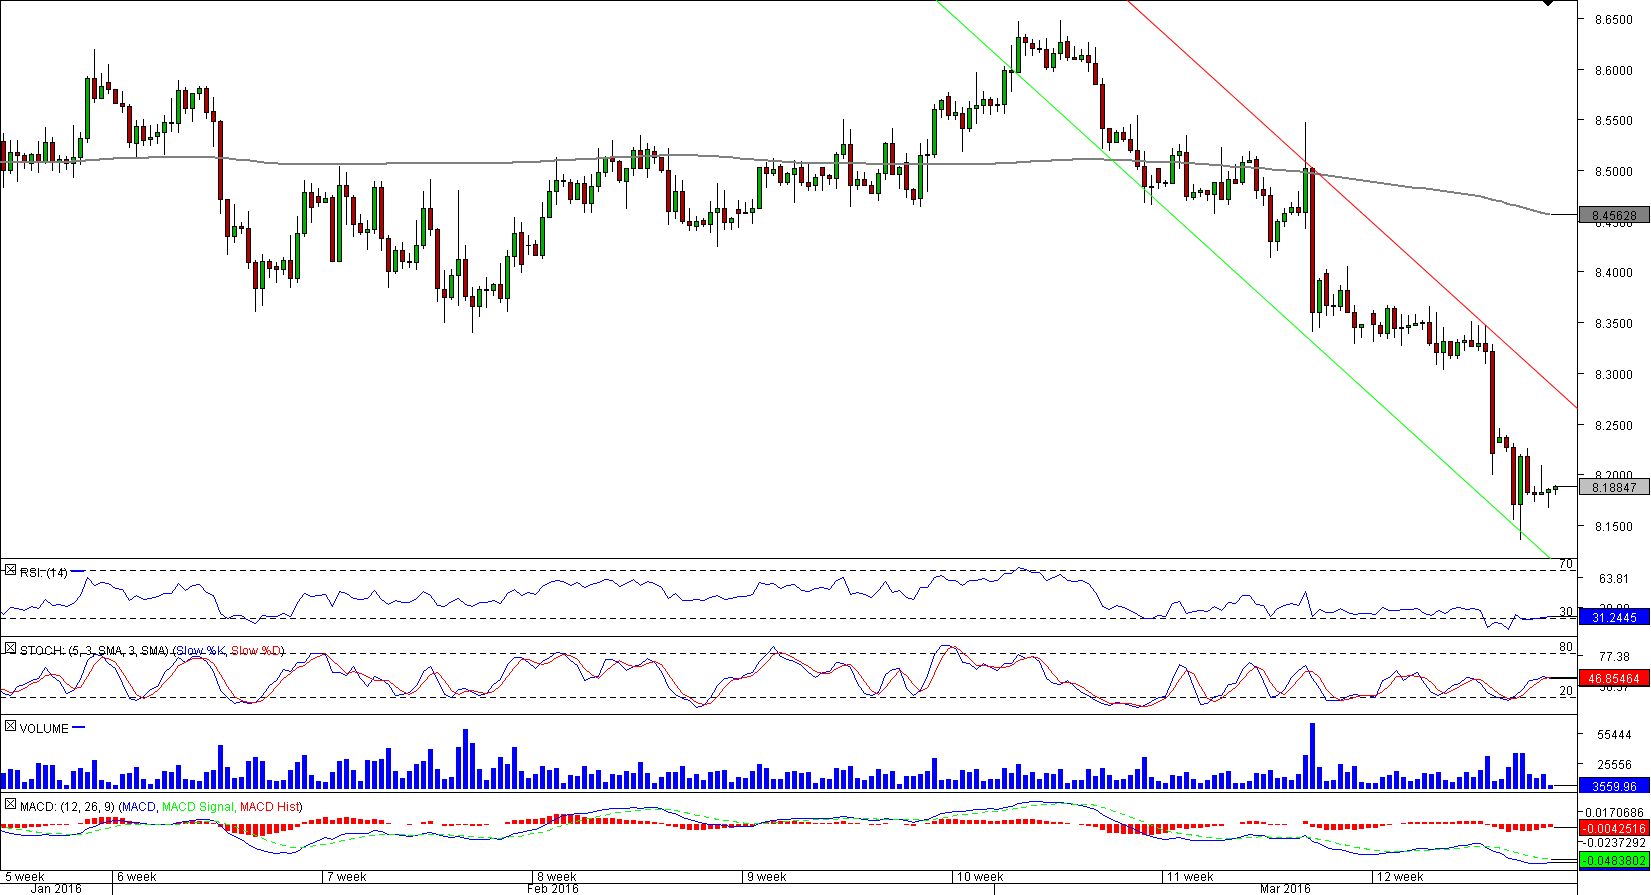Click the Feb 2016 label on time axis
The width and height of the screenshot is (1651, 895).
pyautogui.click(x=552, y=888)
